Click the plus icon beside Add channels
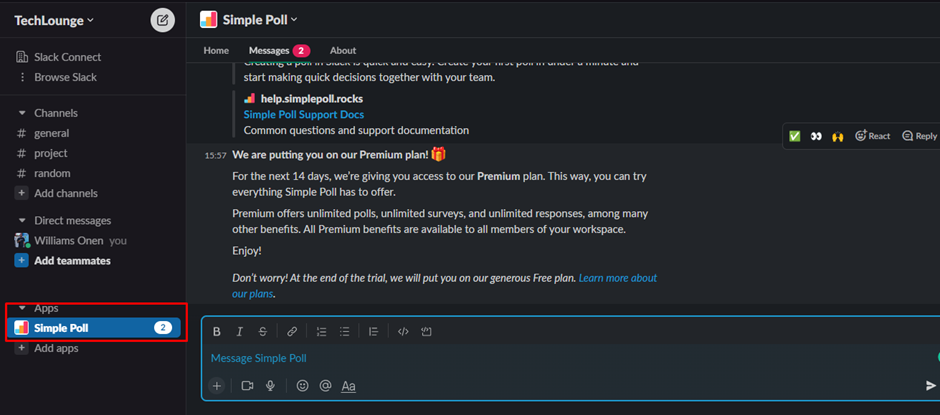 click(22, 193)
